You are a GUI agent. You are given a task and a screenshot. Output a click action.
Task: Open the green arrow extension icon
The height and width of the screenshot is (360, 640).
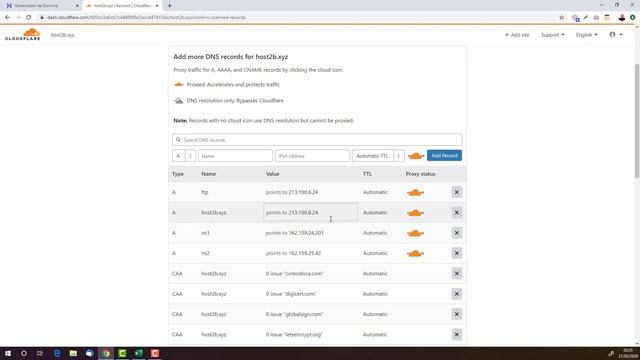coord(632,18)
